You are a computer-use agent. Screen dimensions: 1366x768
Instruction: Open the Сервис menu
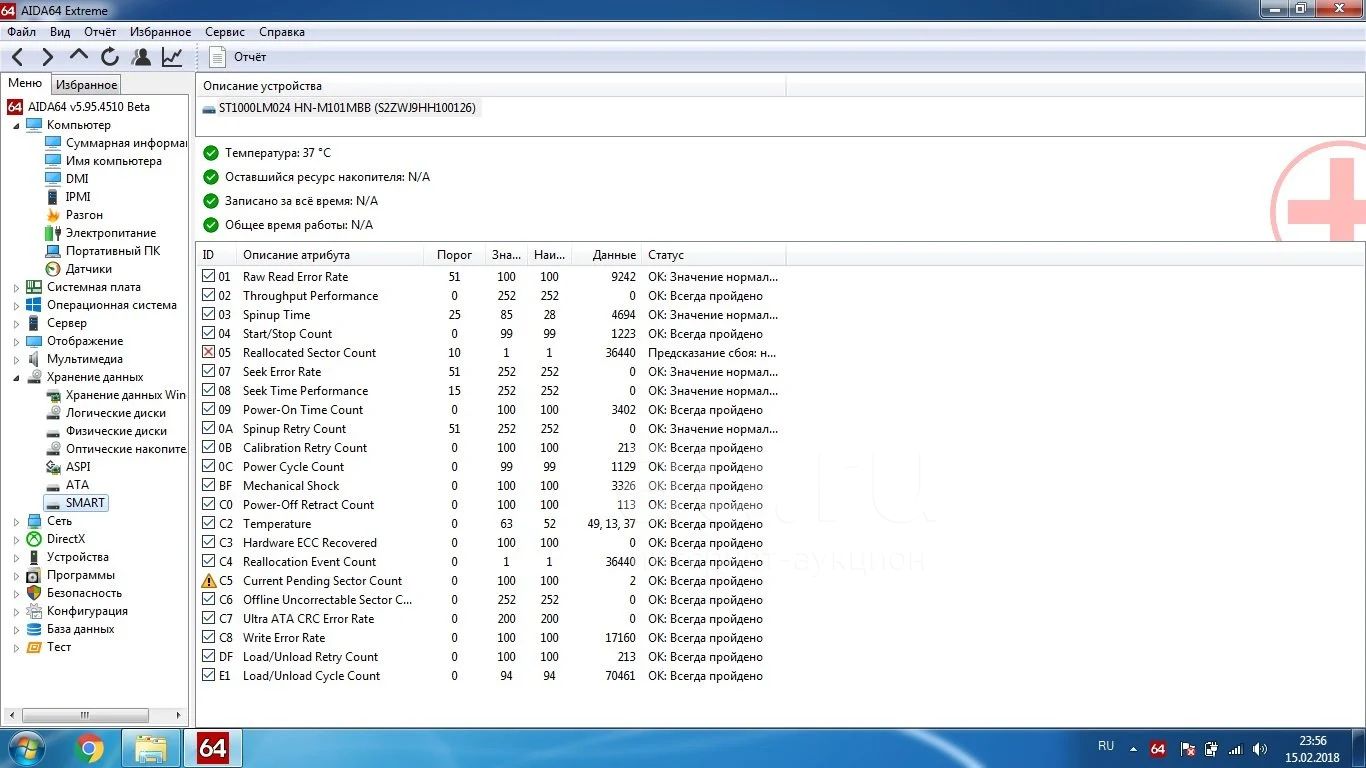click(225, 32)
